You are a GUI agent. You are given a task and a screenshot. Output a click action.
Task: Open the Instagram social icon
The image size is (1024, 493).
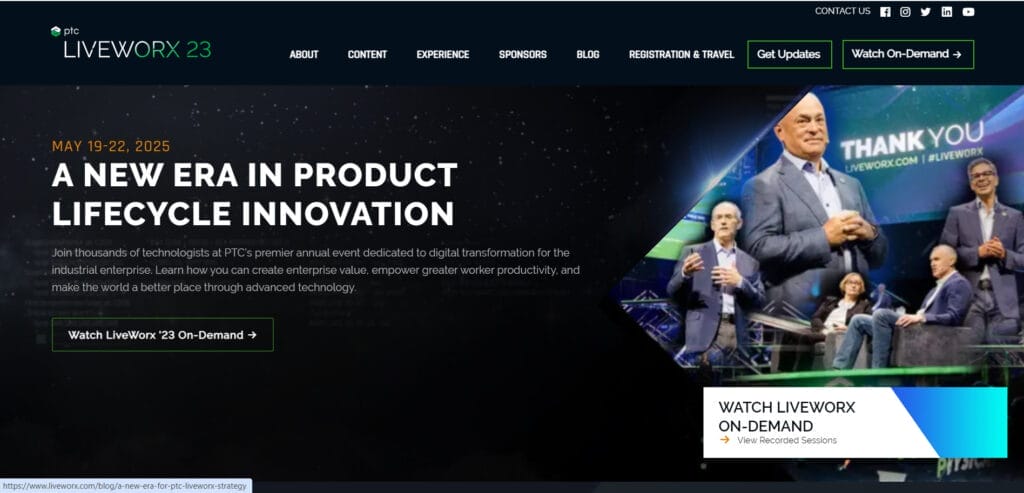tap(905, 12)
